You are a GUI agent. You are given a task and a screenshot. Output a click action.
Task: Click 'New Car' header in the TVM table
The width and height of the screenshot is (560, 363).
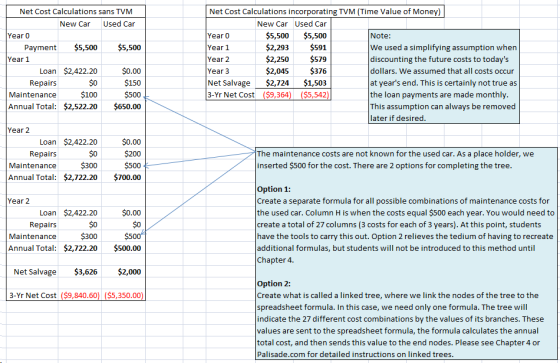[272, 24]
